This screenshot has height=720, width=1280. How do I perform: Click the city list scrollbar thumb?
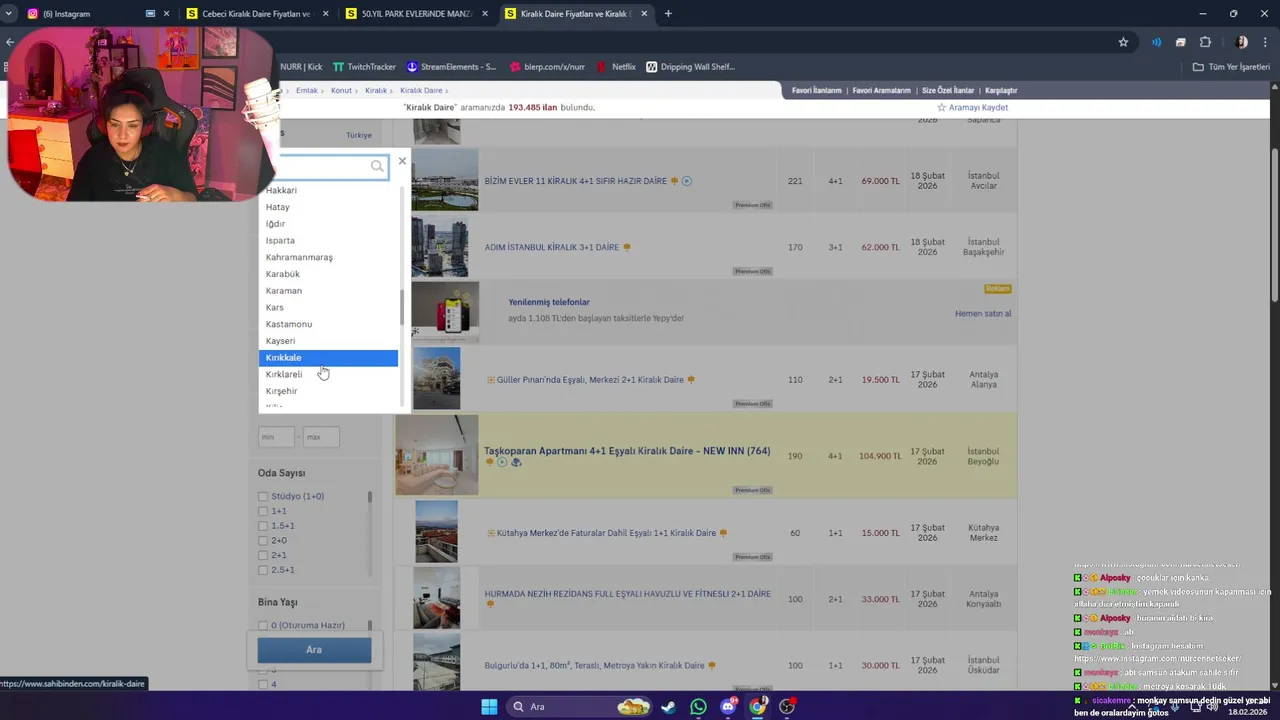click(402, 307)
